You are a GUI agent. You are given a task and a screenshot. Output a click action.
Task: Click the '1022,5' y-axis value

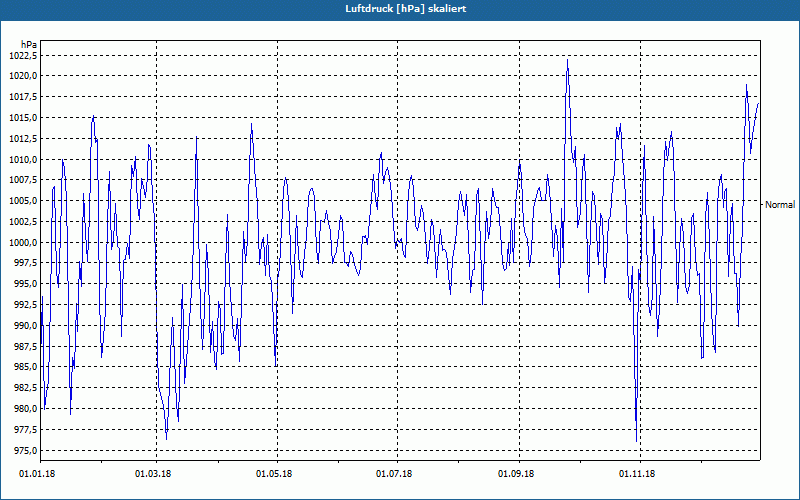[23, 55]
